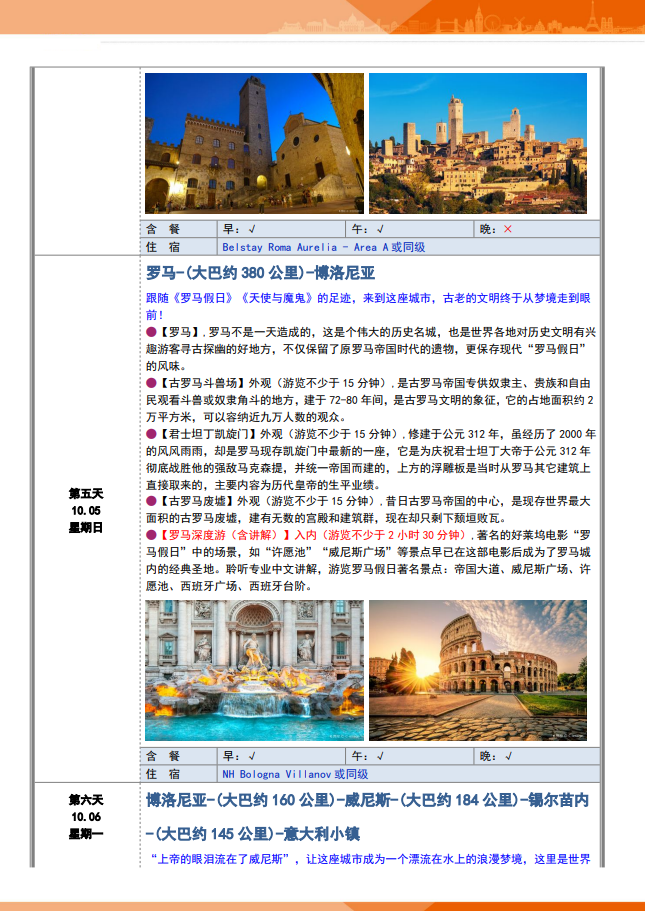Click 星期一 weekday text
This screenshot has width=645, height=911.
point(86,834)
